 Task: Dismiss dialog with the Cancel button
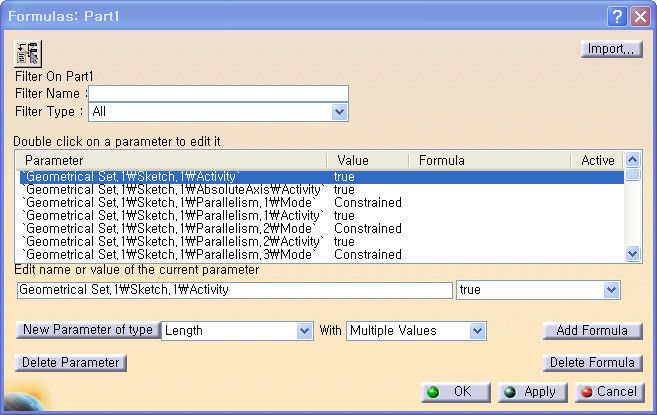[610, 392]
